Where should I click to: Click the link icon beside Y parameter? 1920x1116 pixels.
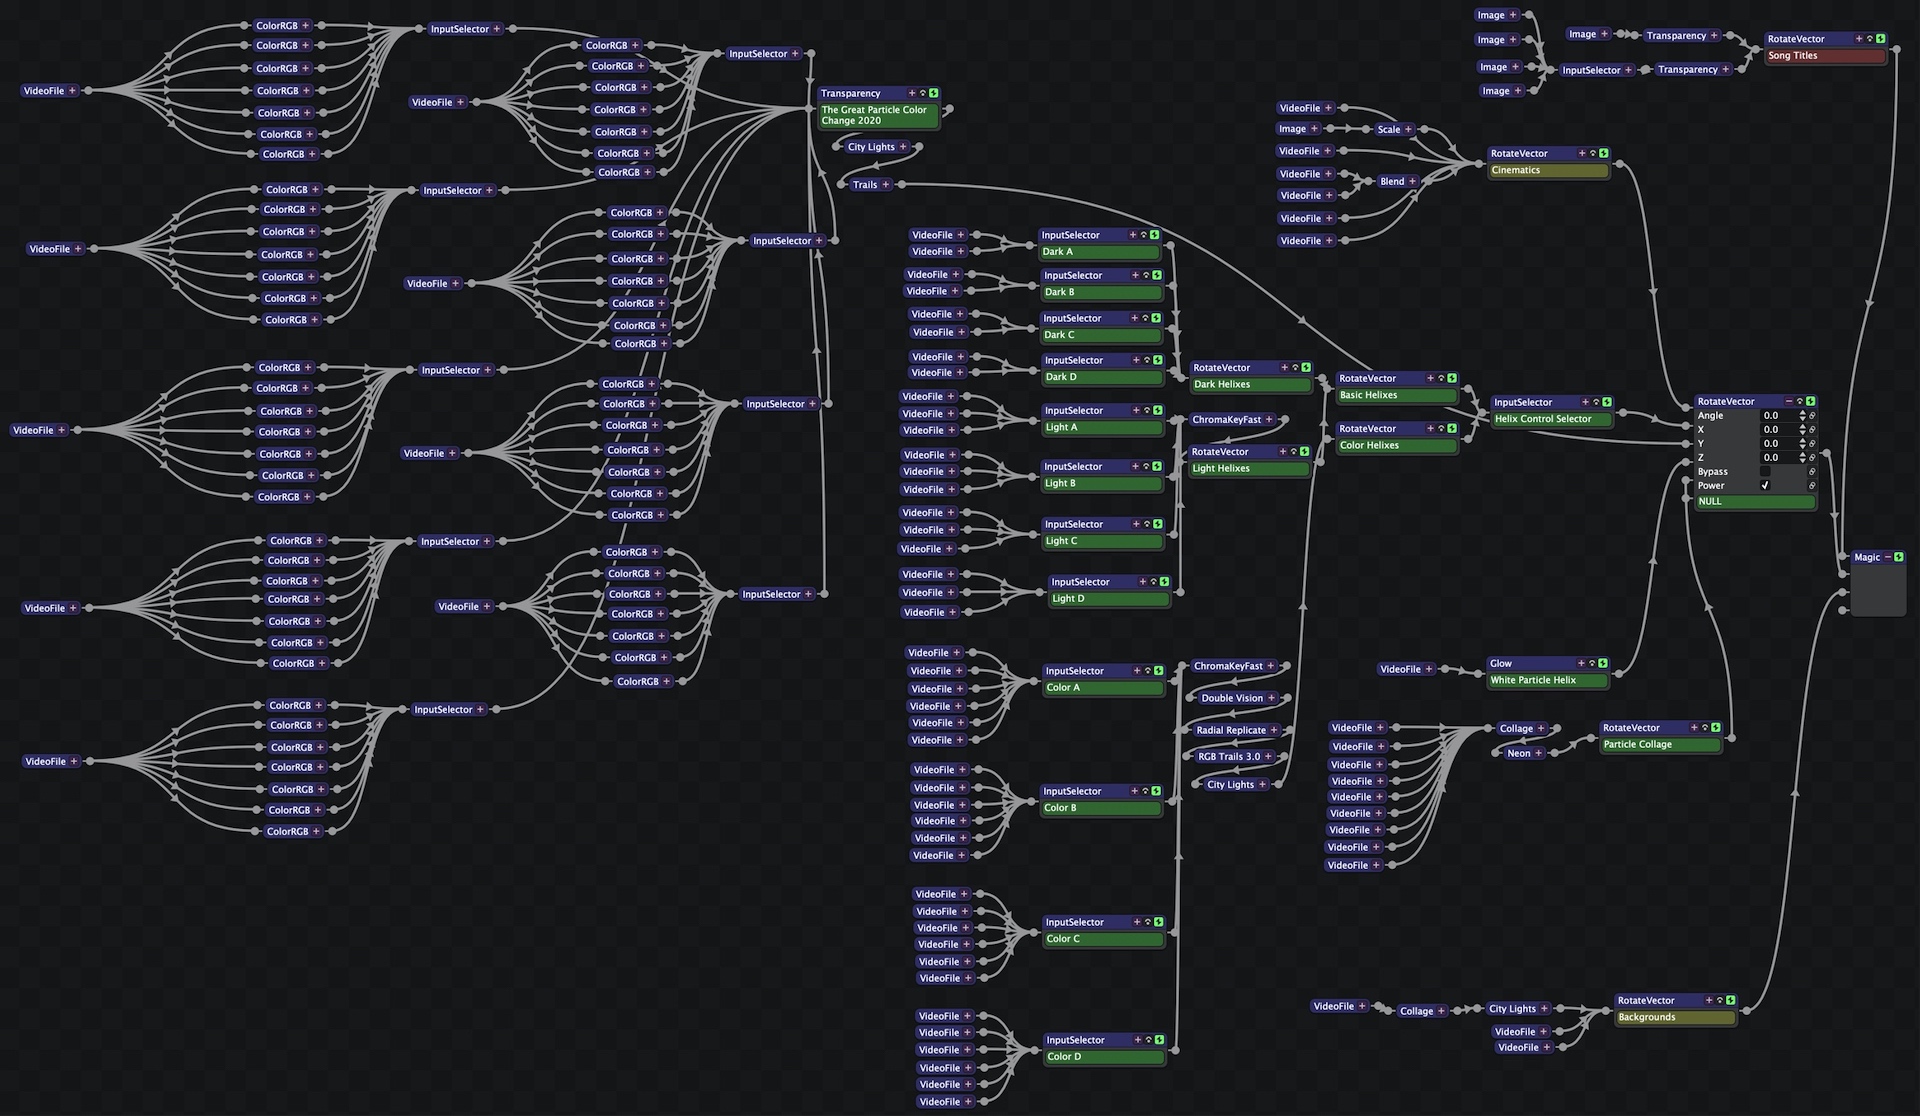[1812, 443]
